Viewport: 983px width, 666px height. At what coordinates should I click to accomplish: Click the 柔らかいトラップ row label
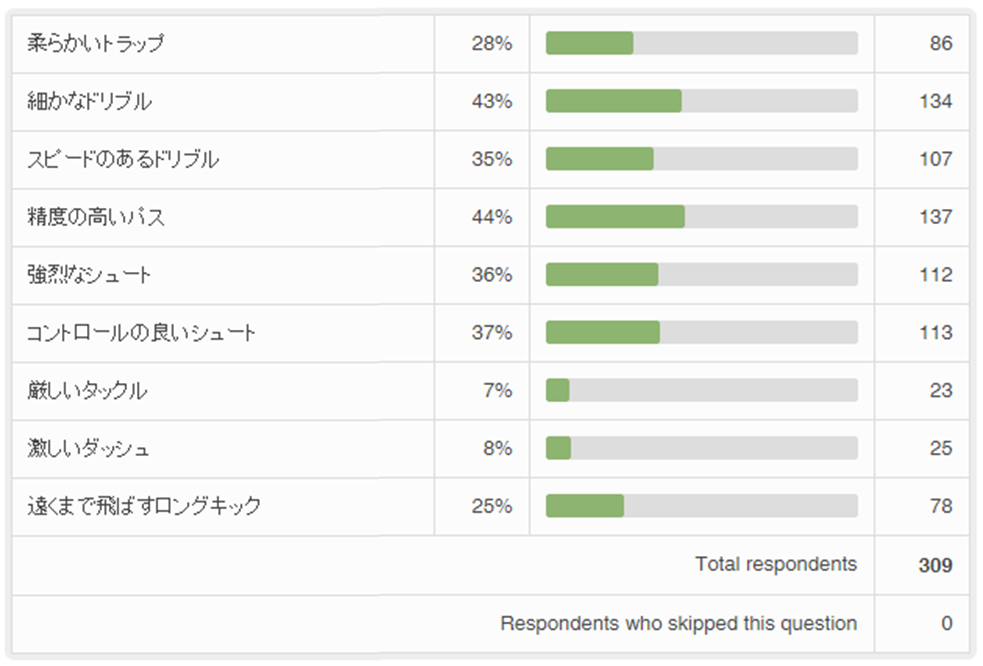(96, 44)
